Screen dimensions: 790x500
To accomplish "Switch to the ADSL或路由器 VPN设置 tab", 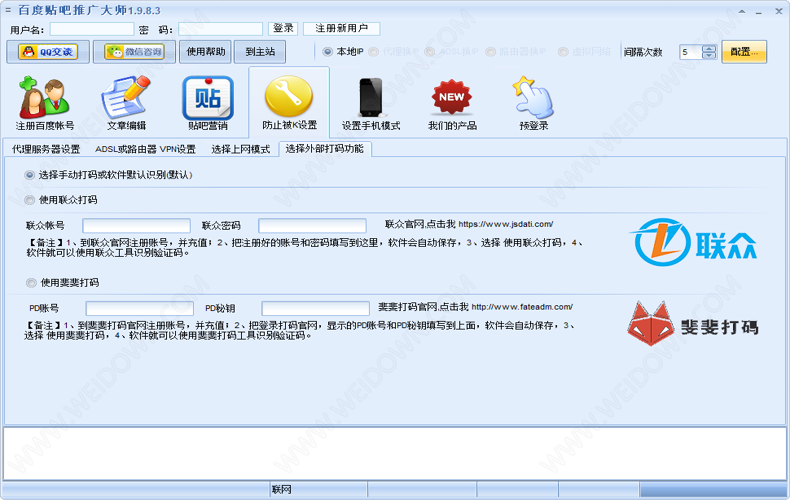I will 145,149.
